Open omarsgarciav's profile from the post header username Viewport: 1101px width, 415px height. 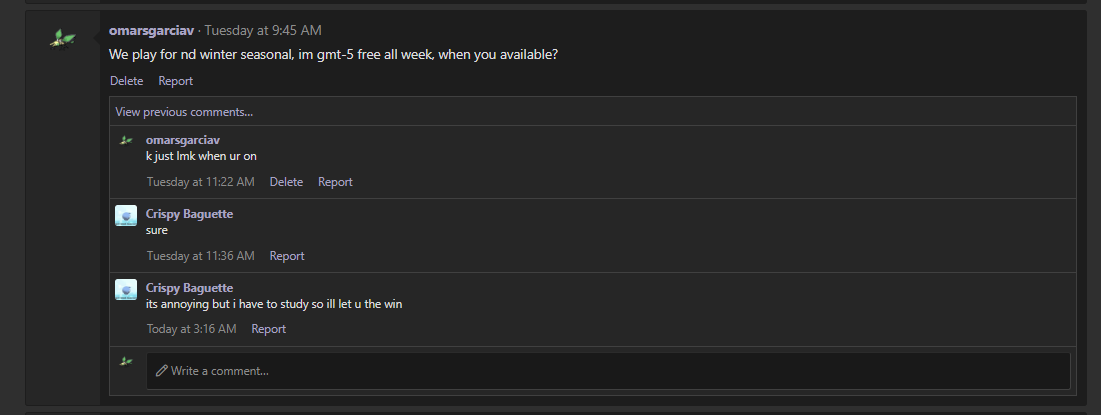pyautogui.click(x=152, y=30)
